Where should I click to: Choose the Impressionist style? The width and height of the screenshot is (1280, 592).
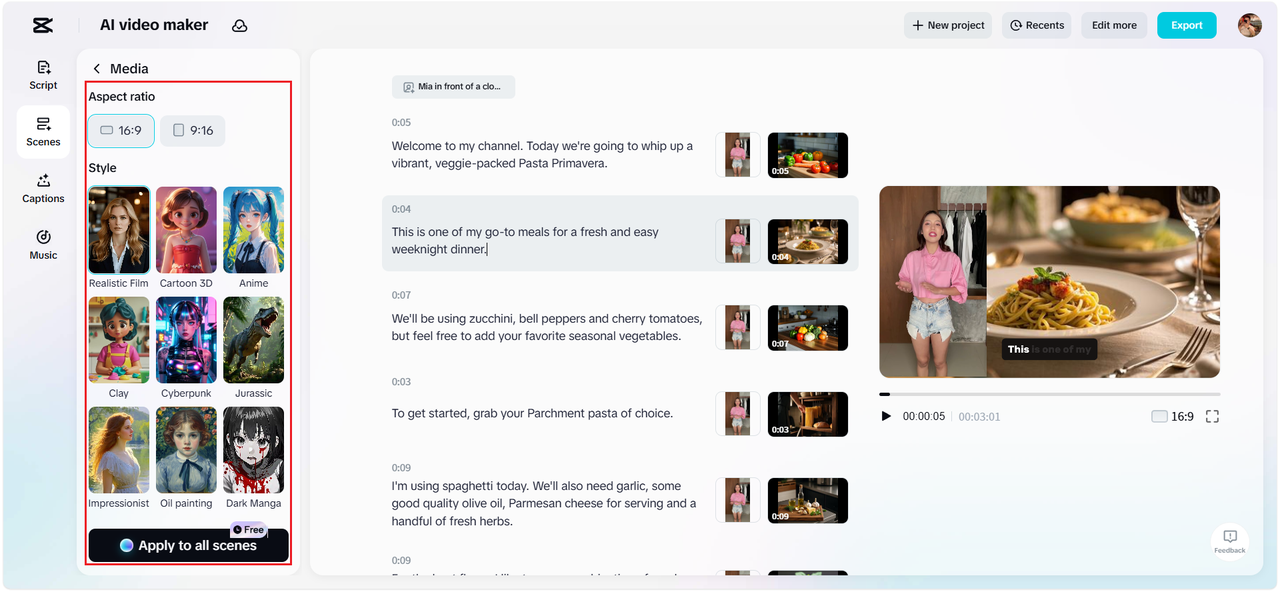[x=119, y=458]
